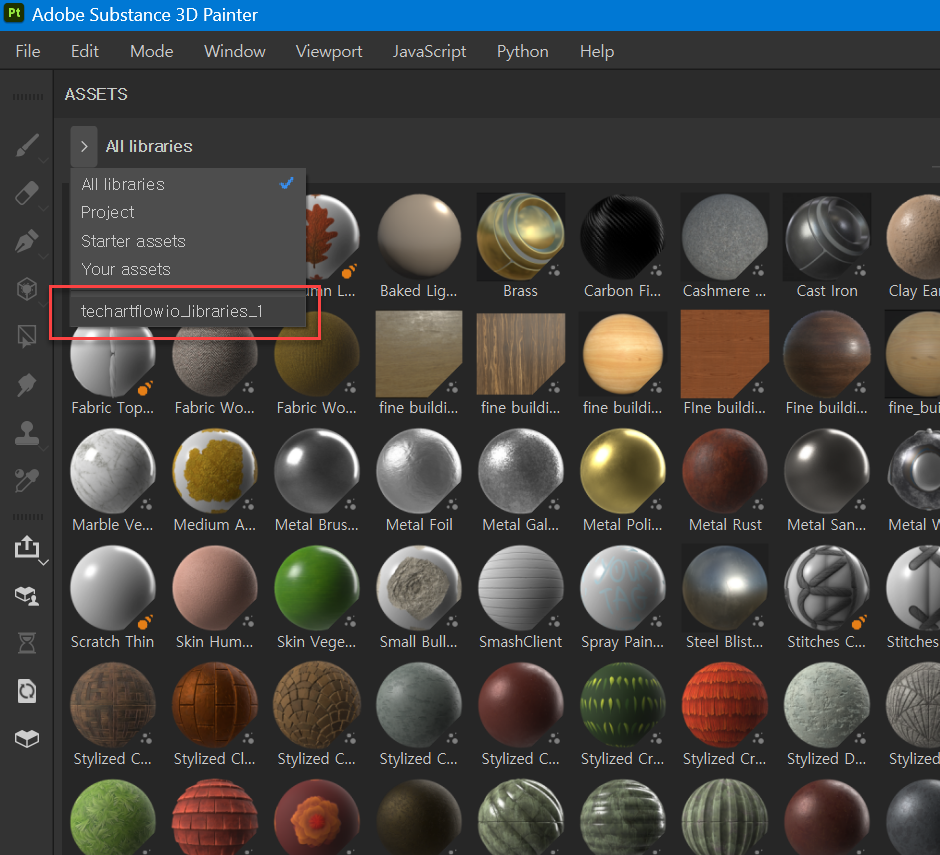
Task: Select the Metal Gal... material thumbnail
Action: (520, 471)
